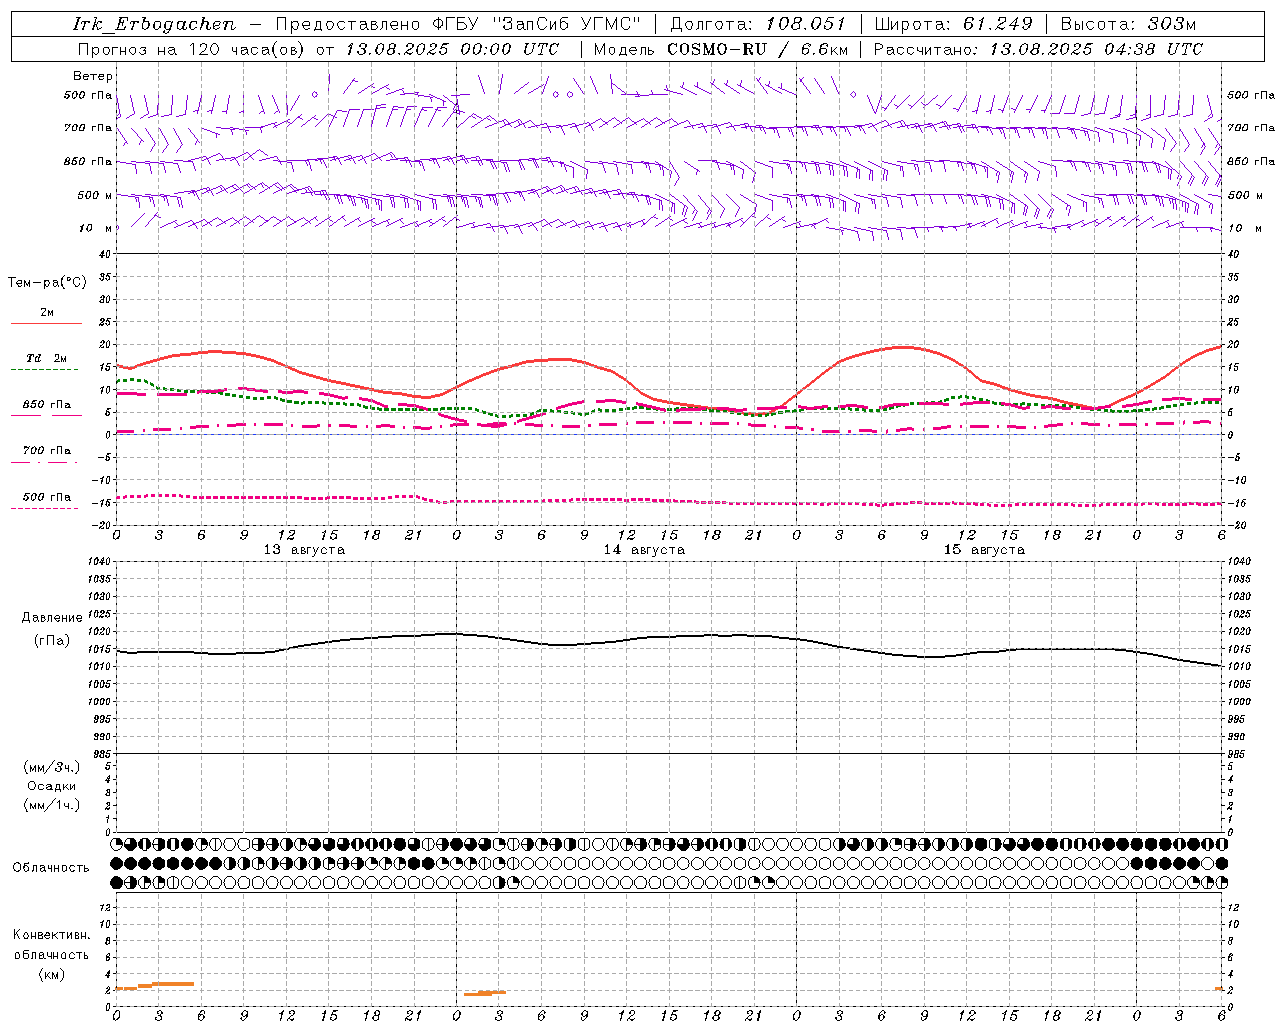The height and width of the screenshot is (1024, 1280).
Task: Click 'Рассчитано: 13.08.2025 04:38 UTC' timestamp
Action: tap(1038, 49)
